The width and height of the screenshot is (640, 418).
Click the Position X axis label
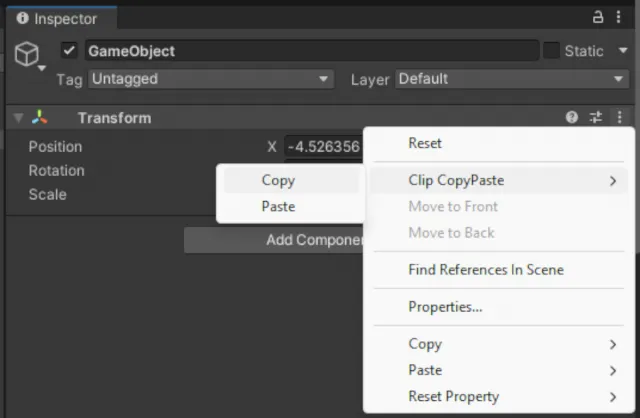(x=272, y=147)
